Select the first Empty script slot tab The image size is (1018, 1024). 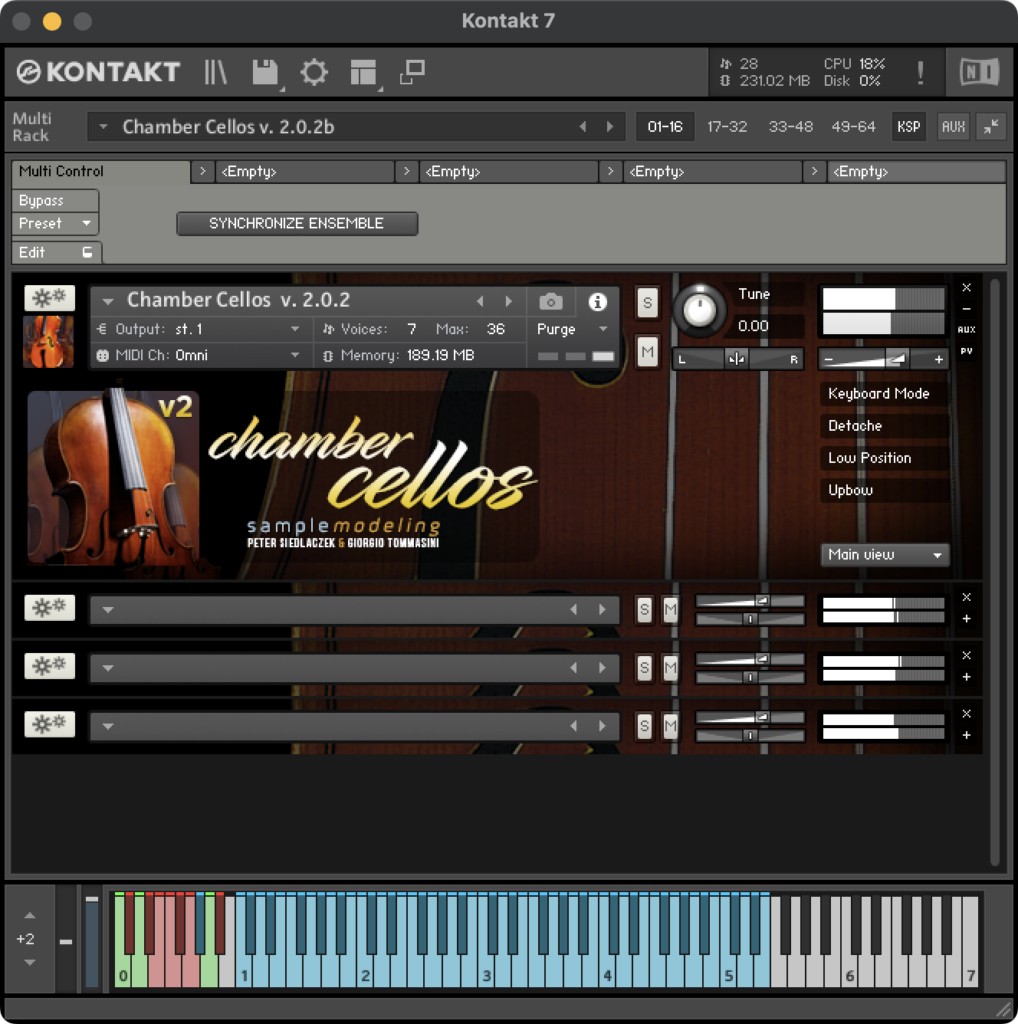pos(304,172)
